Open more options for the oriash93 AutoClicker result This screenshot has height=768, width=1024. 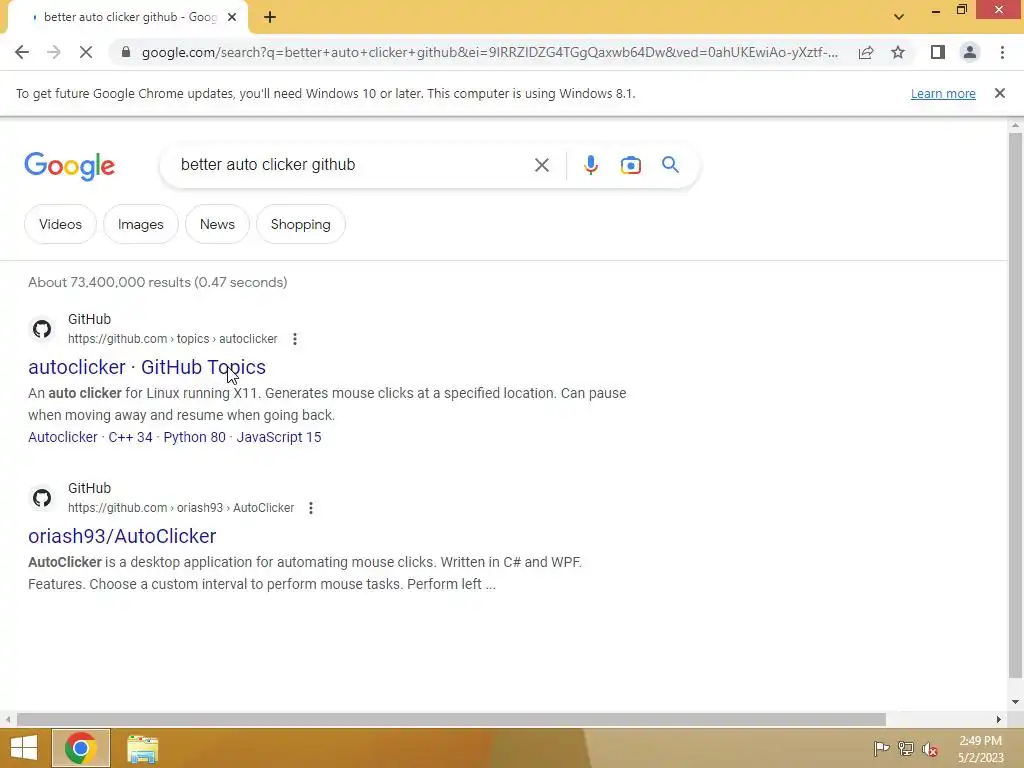311,508
